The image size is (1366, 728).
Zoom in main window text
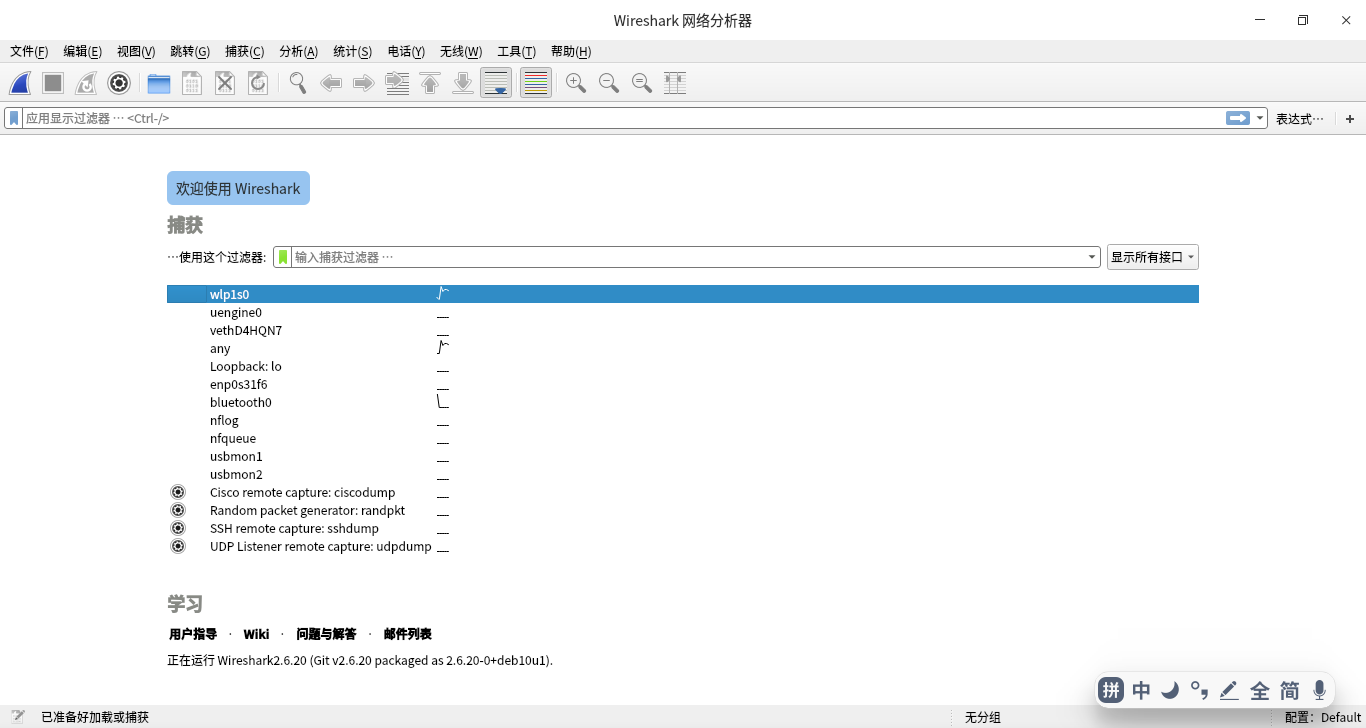pyautogui.click(x=576, y=83)
